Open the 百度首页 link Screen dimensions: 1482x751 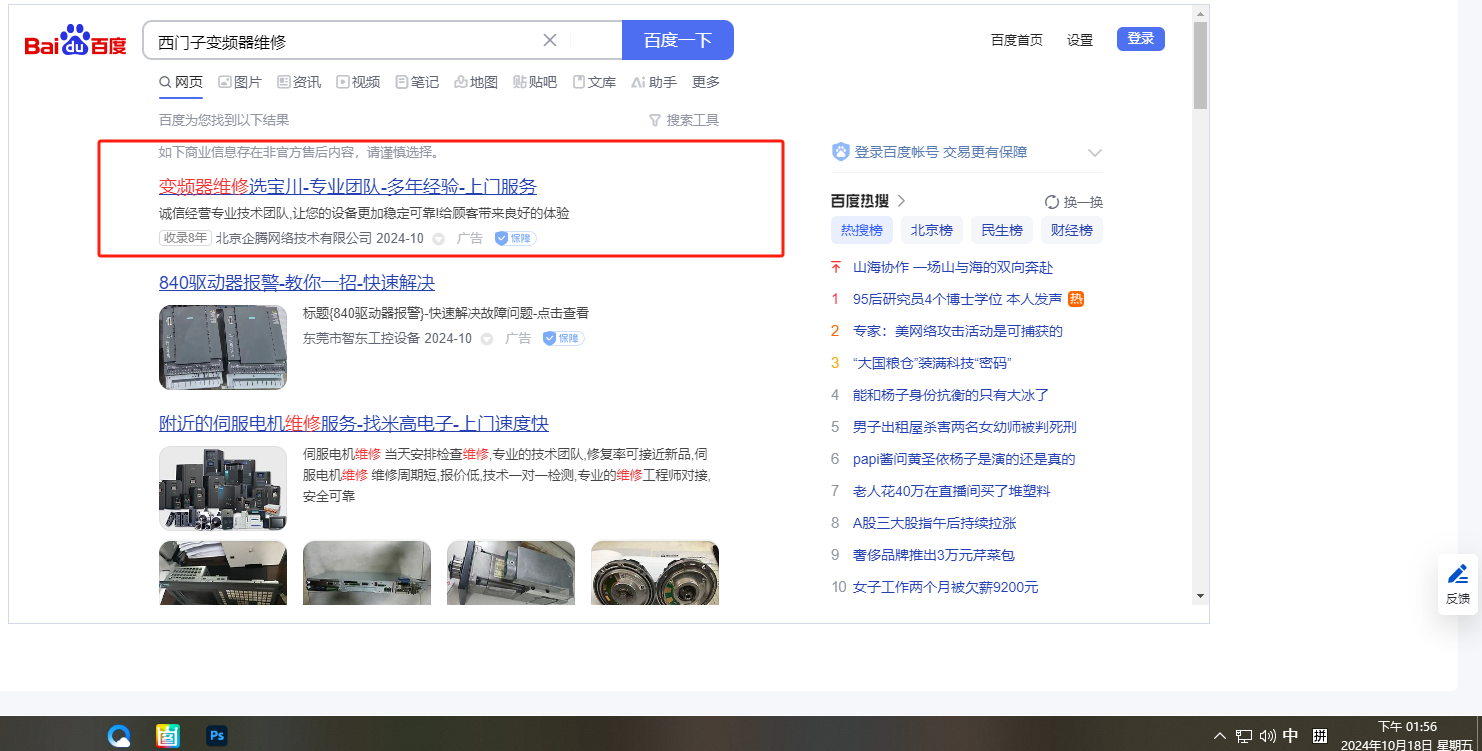point(1017,40)
